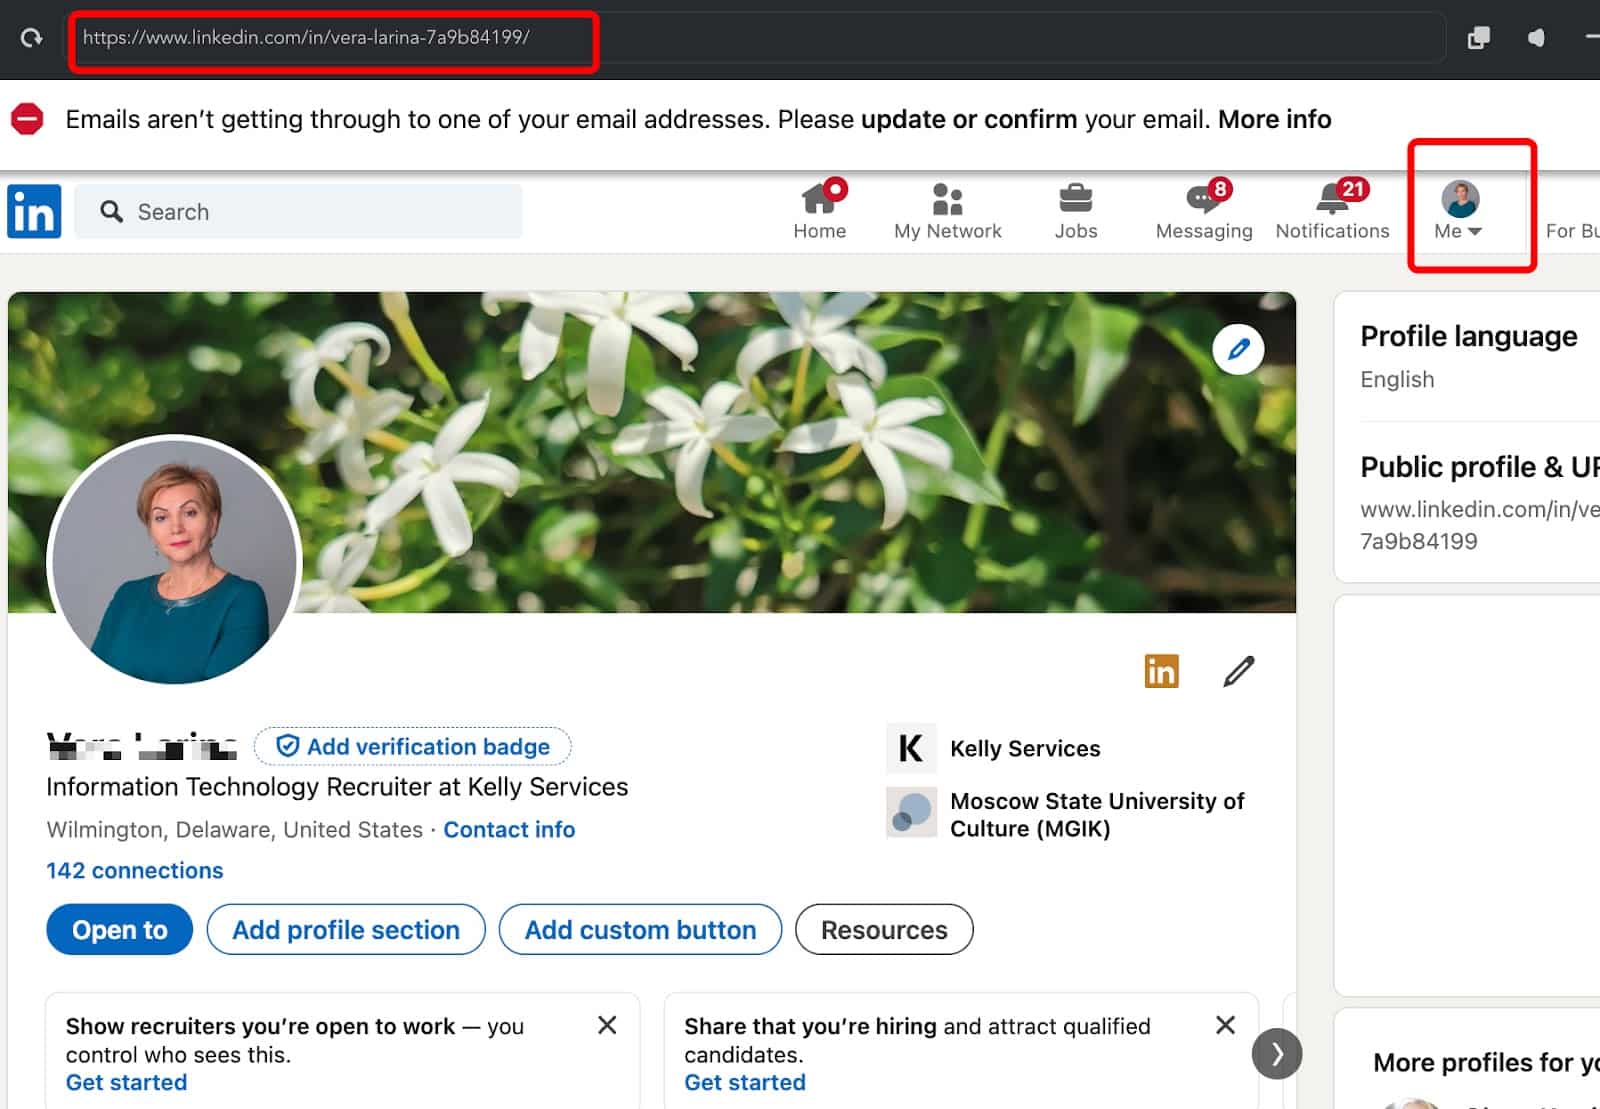Dismiss the Show recruiters card

click(607, 1025)
